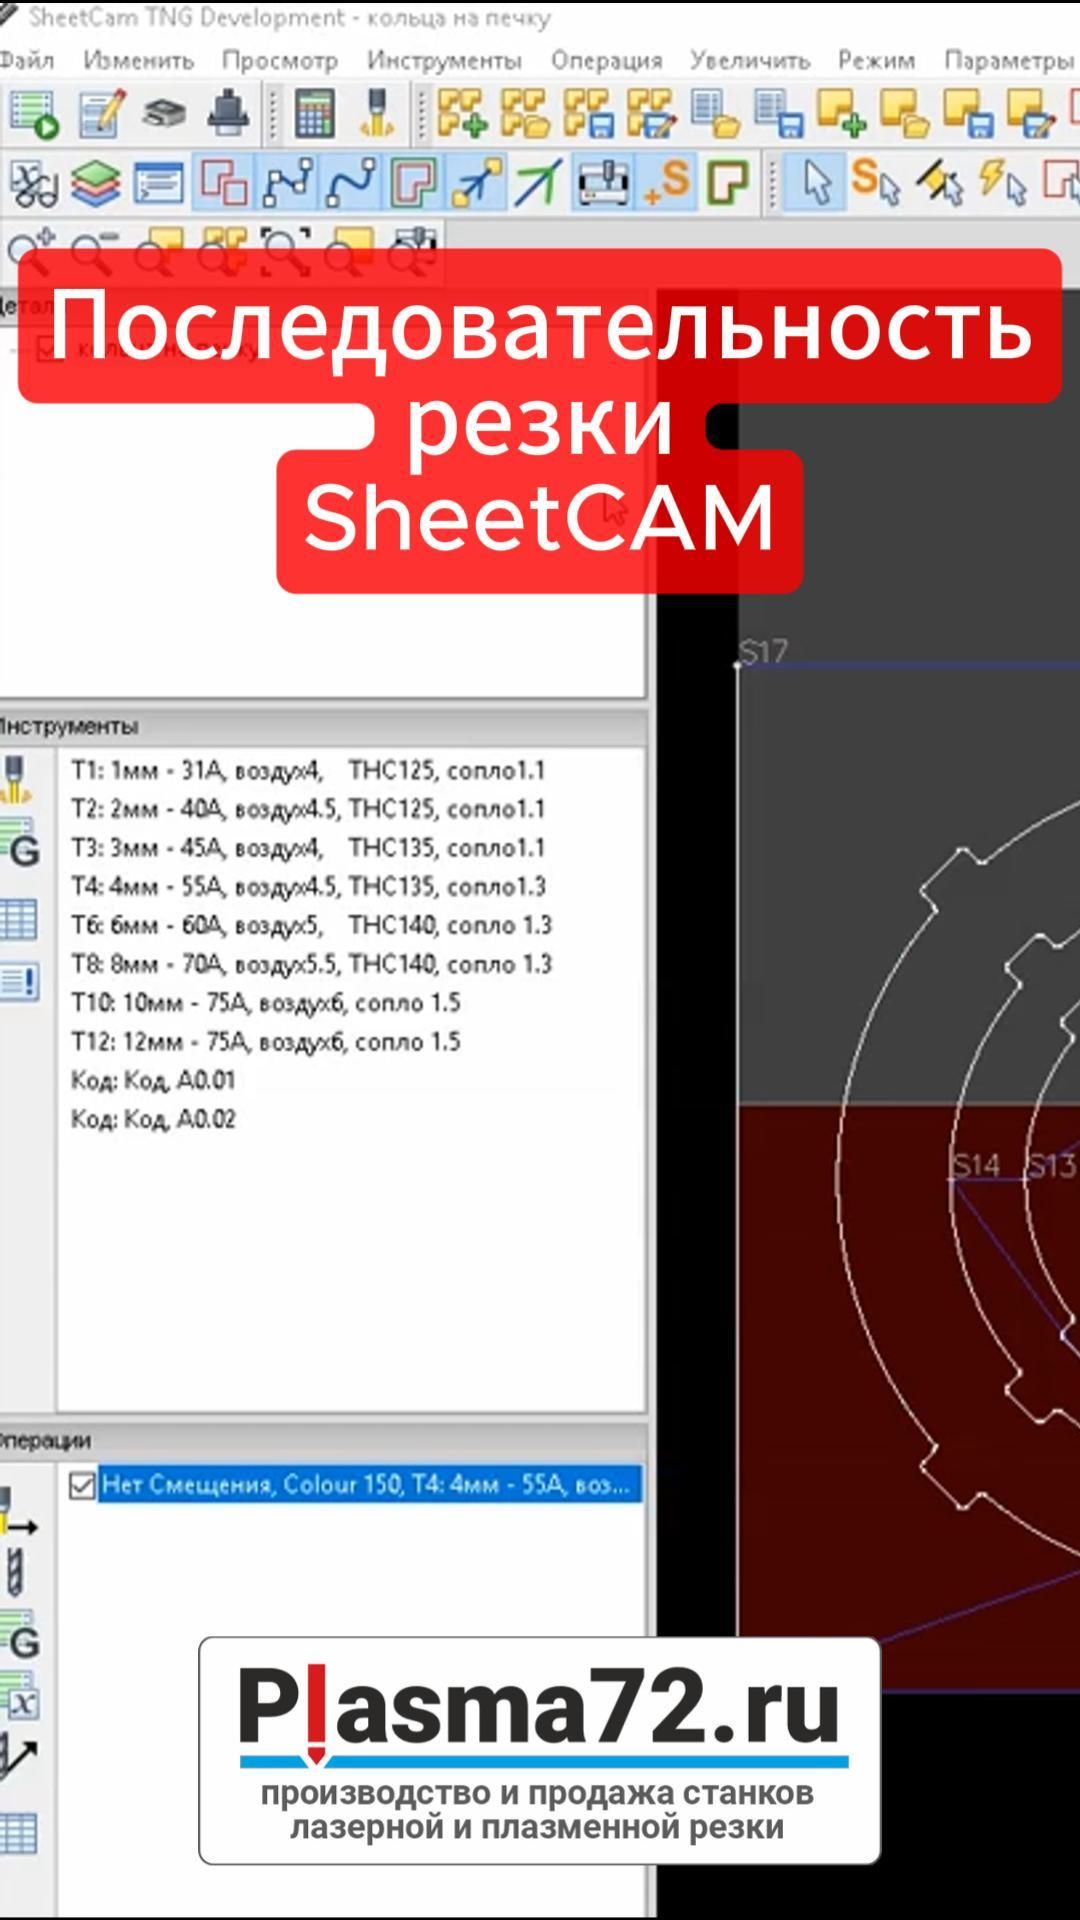The height and width of the screenshot is (1920, 1080).
Task: Click the scissors and glasses icon
Action: tap(33, 183)
